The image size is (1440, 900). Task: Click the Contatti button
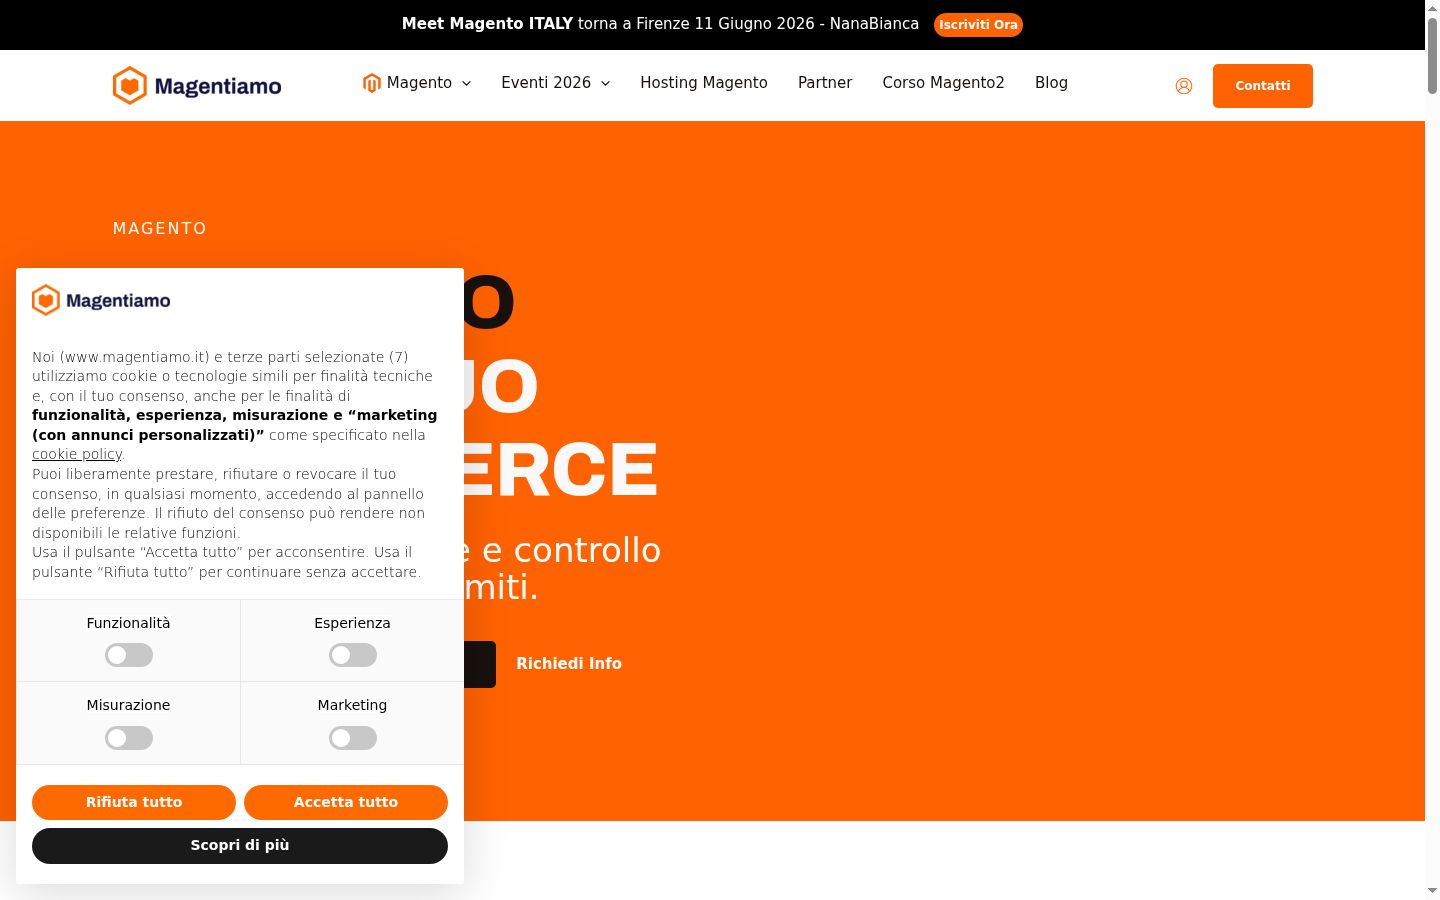point(1263,86)
